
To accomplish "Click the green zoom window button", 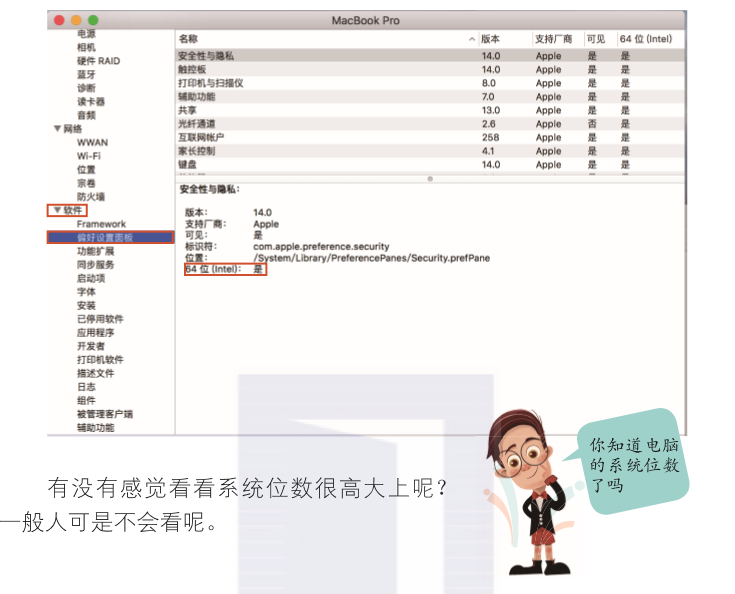I will tap(93, 20).
